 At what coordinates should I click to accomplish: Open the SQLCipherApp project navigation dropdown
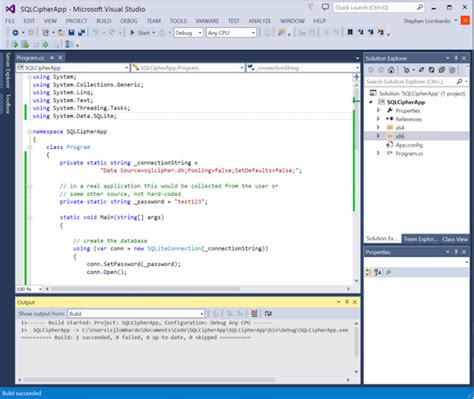73,68
